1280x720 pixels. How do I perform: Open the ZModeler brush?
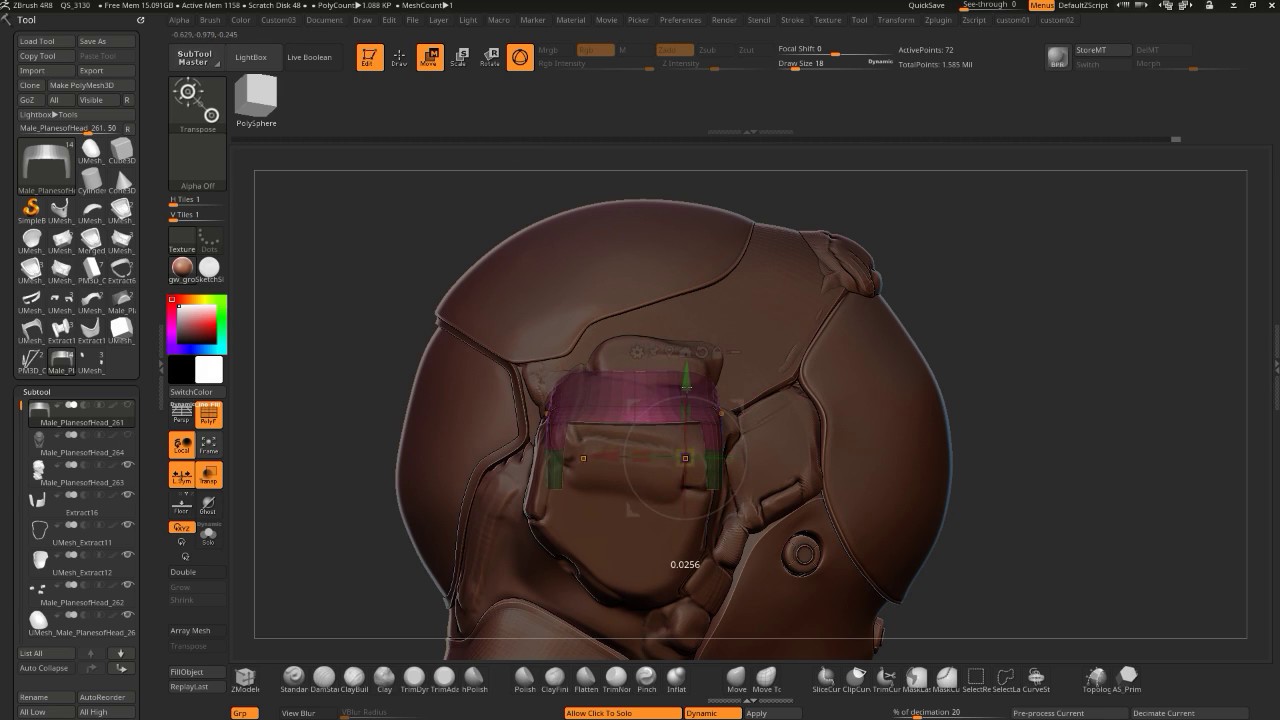[x=245, y=679]
